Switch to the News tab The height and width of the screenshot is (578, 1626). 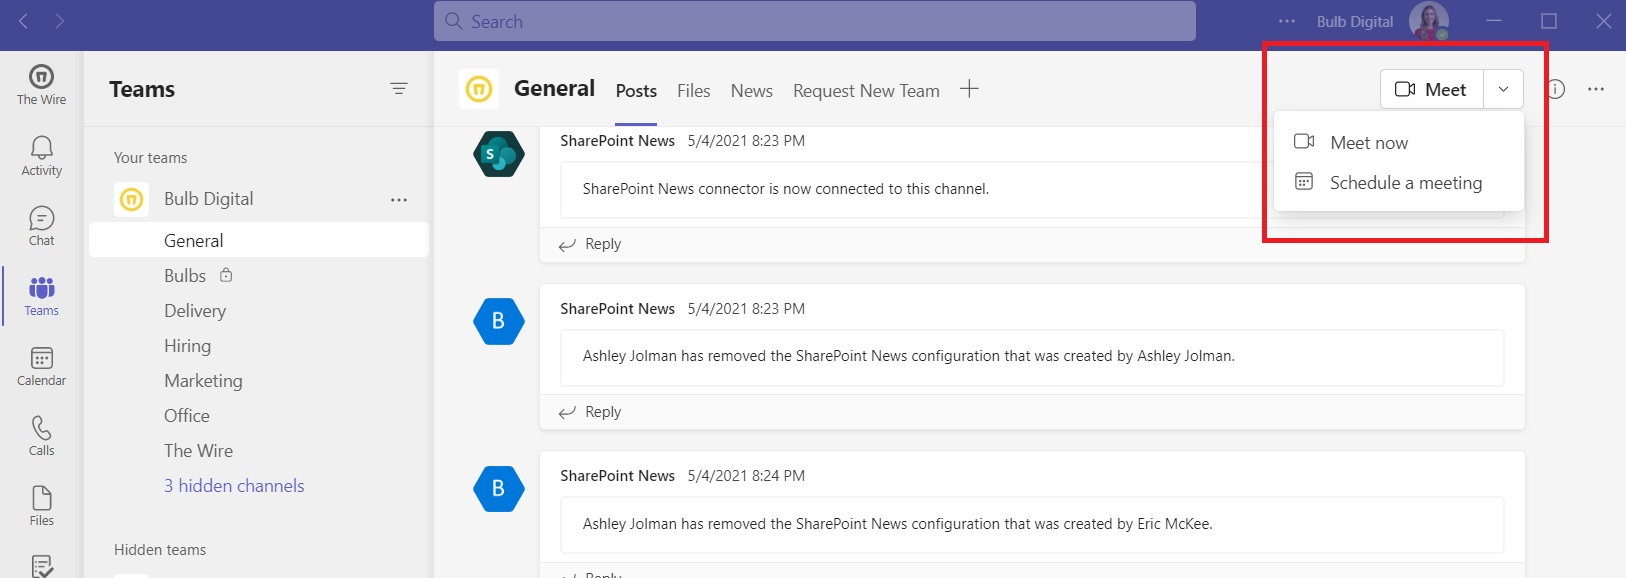point(751,91)
